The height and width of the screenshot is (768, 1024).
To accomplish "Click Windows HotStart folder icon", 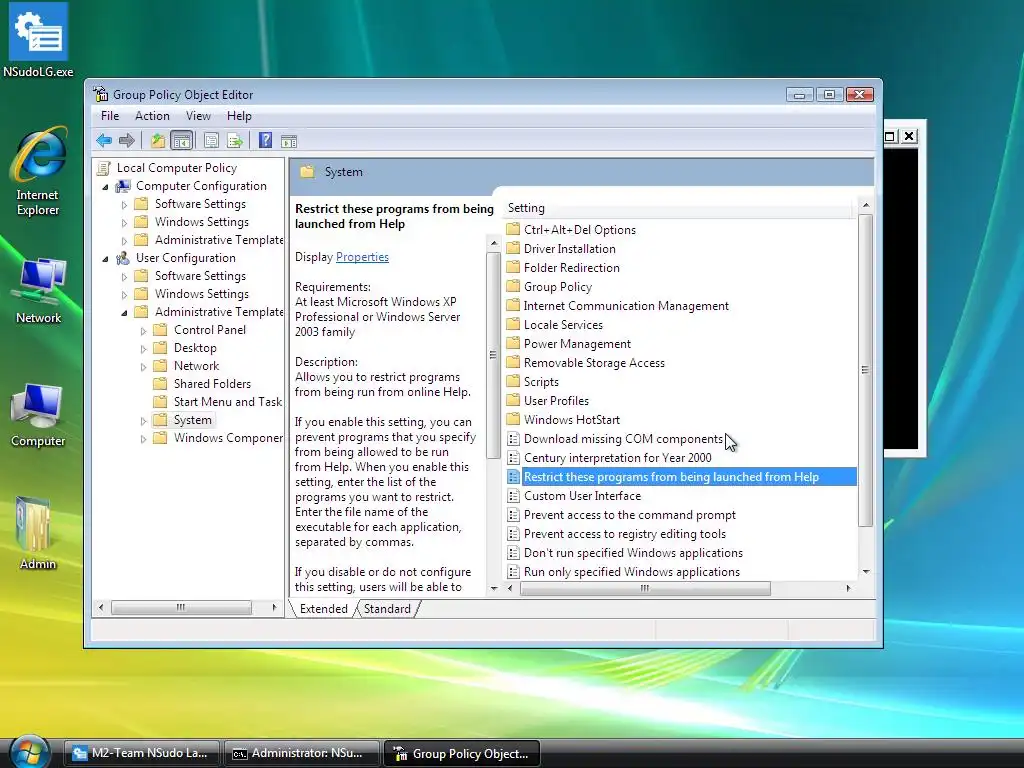I will (513, 419).
